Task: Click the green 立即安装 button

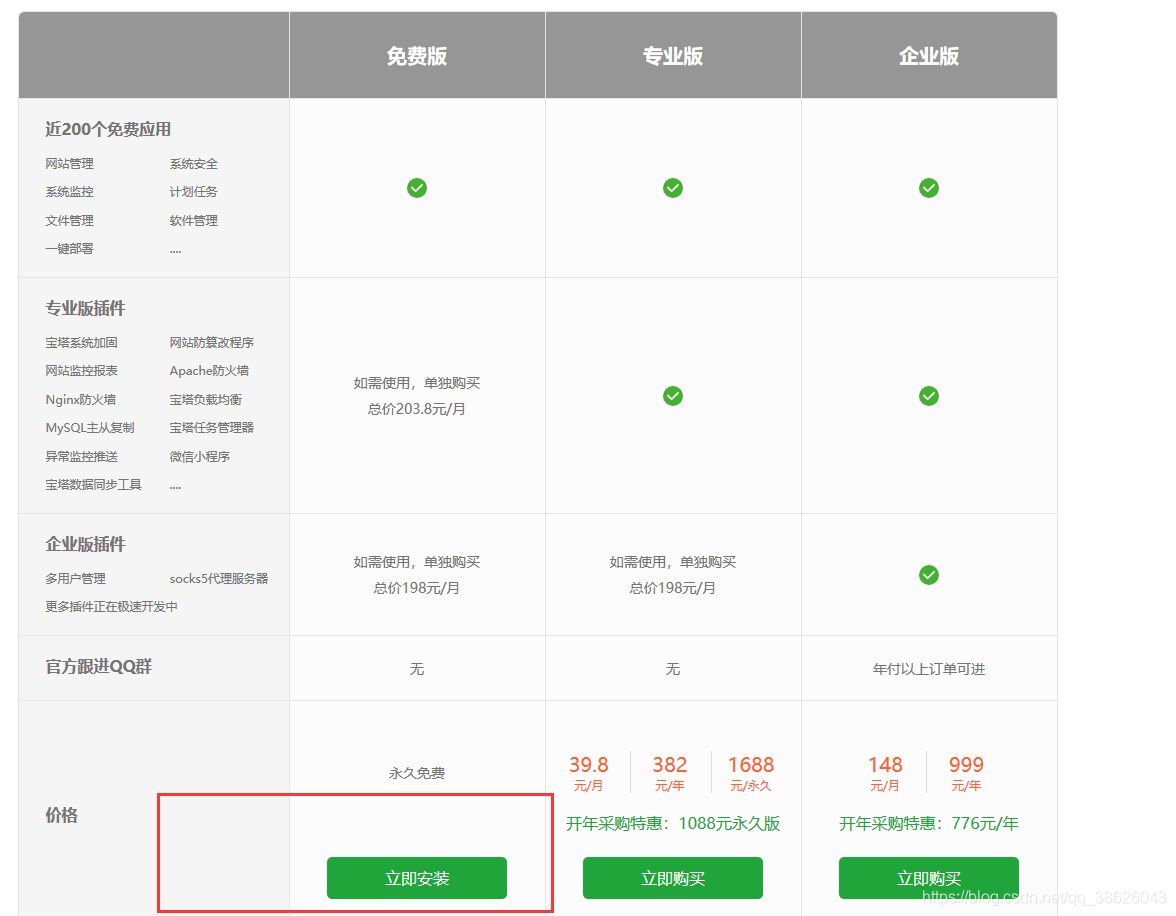Action: coord(416,878)
